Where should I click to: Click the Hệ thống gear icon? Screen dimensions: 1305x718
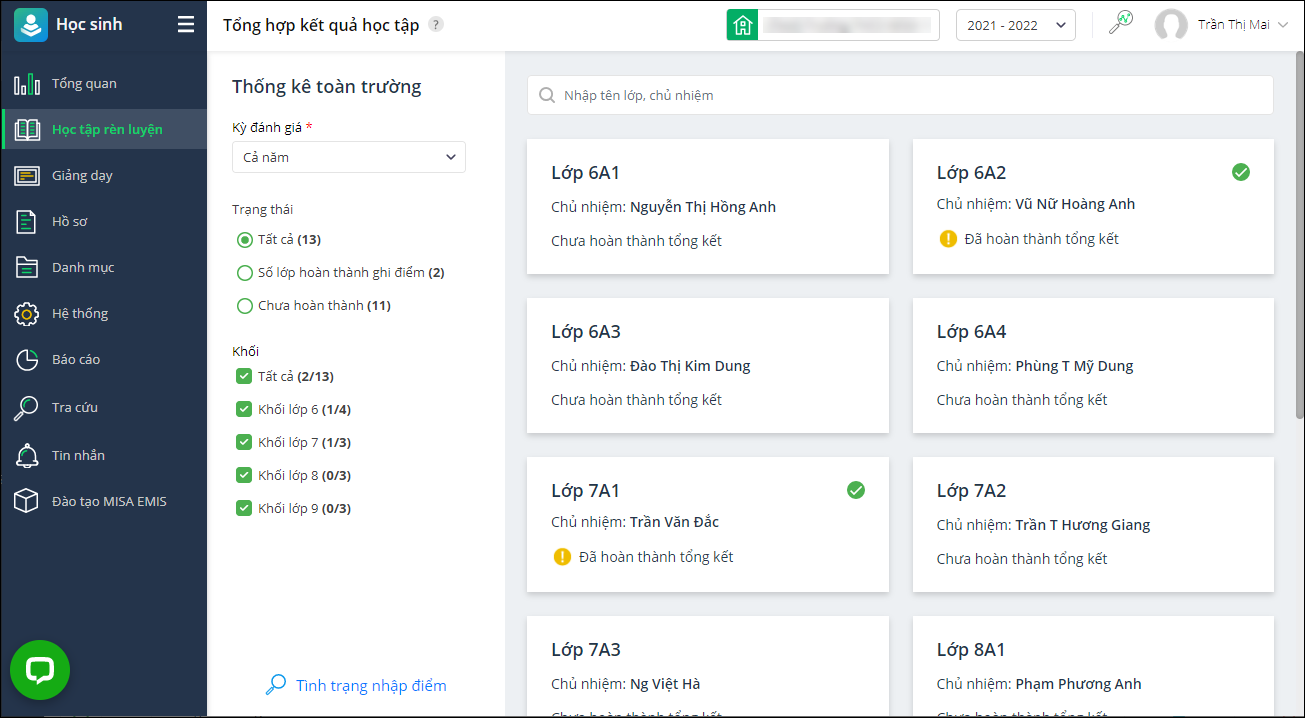[27, 314]
